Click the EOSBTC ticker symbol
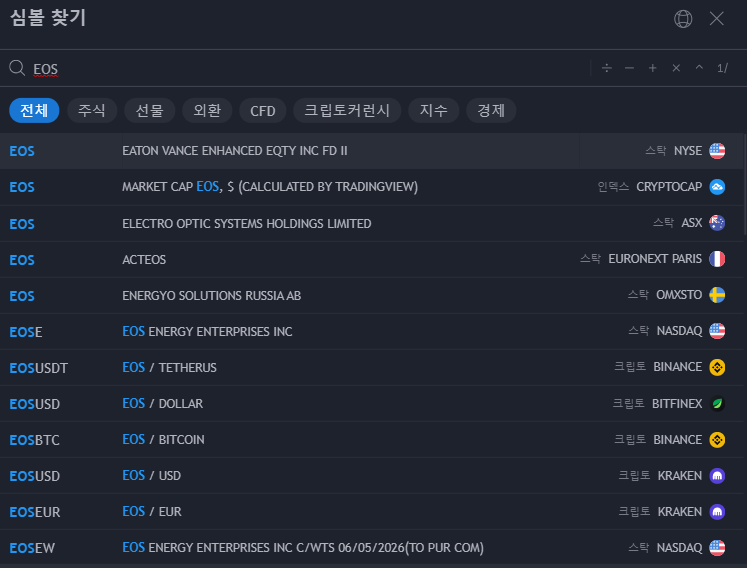Screen dimensions: 747x568 coord(34,440)
